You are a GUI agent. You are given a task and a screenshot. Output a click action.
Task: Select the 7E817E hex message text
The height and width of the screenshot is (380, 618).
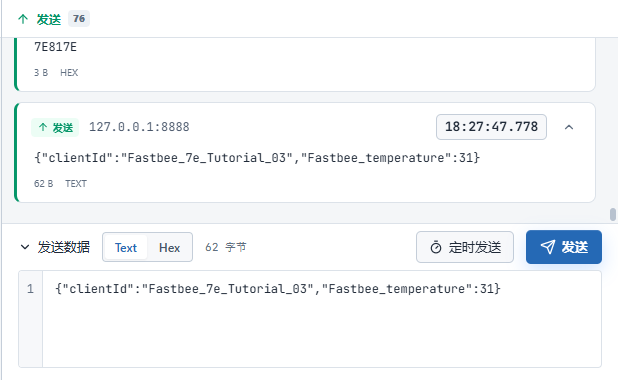56,47
